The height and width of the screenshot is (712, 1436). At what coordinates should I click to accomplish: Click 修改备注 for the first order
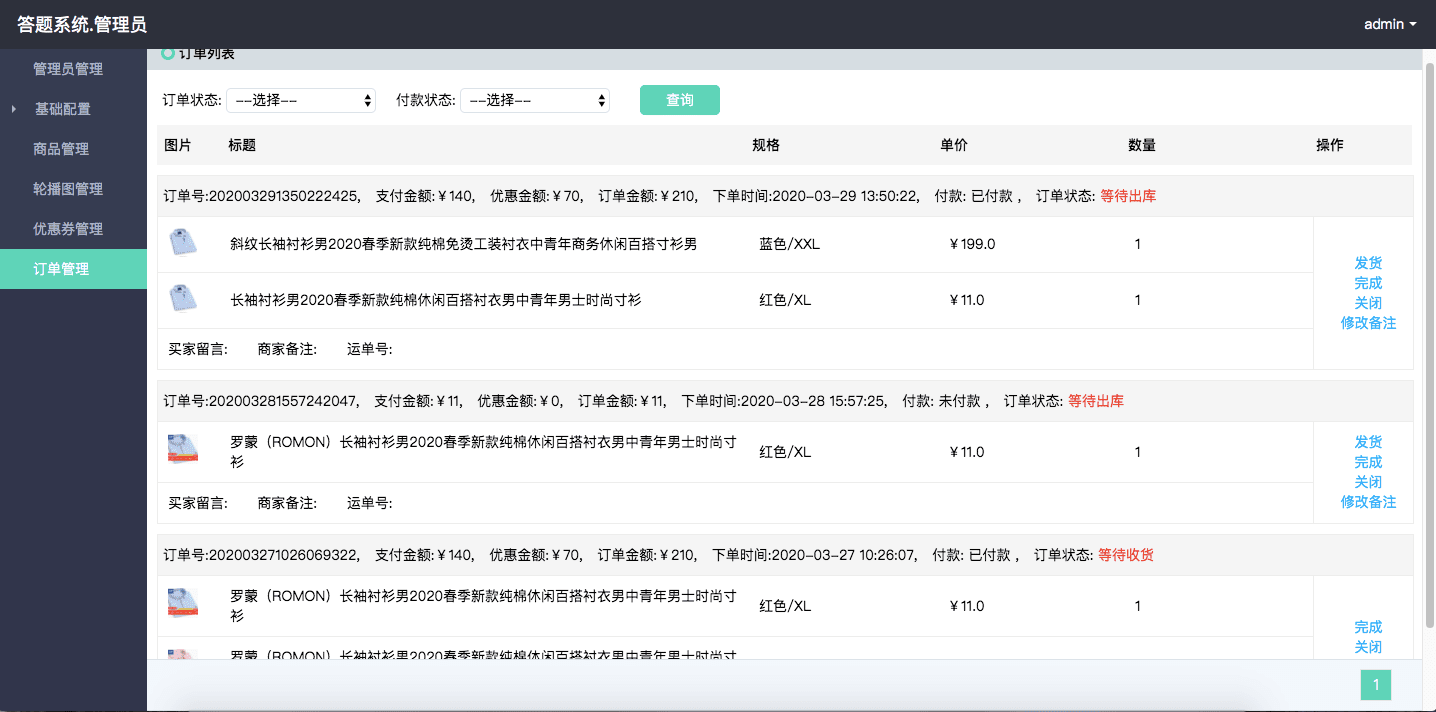coord(1368,323)
